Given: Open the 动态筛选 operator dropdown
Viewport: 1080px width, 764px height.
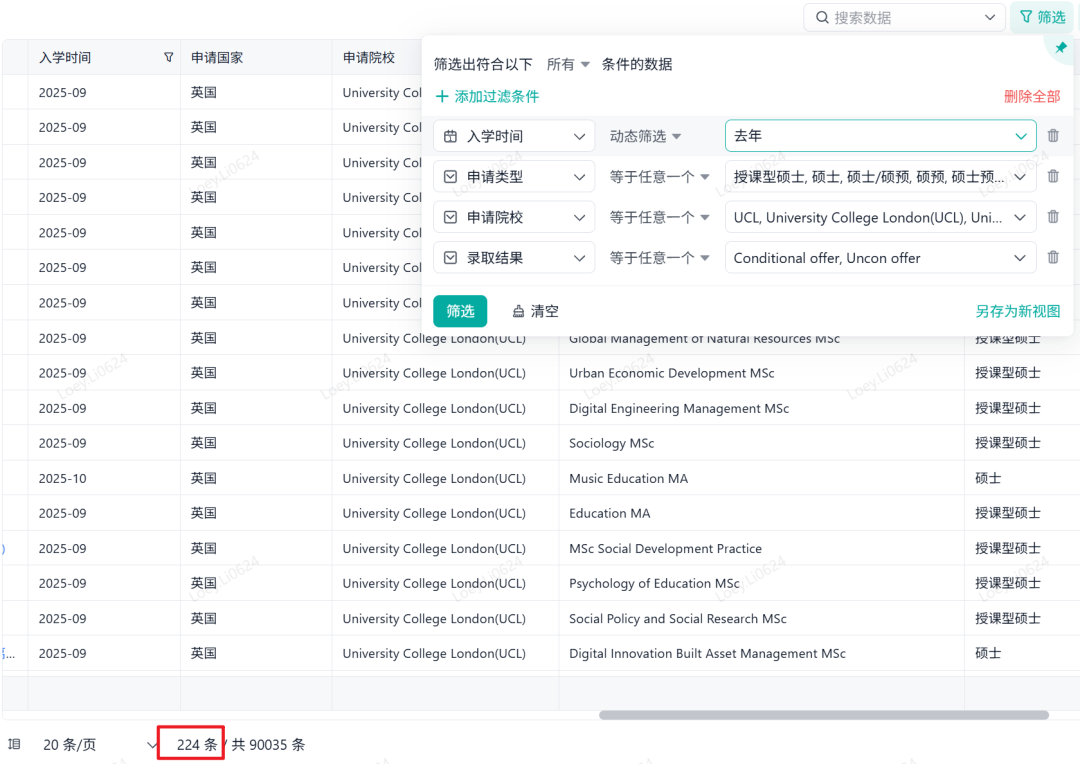Looking at the screenshot, I should (x=646, y=136).
